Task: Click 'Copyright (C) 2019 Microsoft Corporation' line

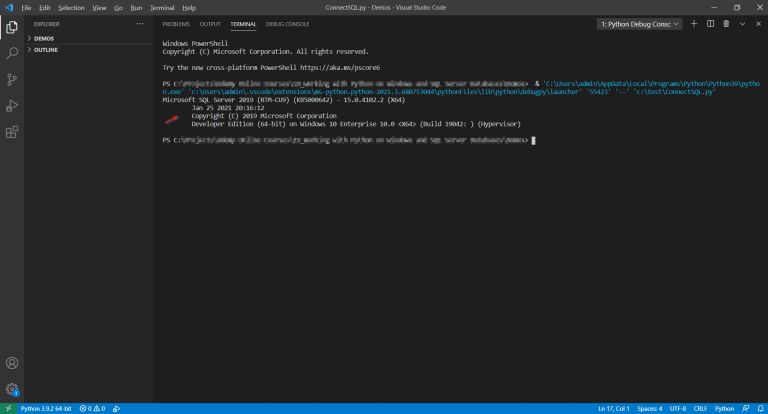Action: [x=264, y=116]
